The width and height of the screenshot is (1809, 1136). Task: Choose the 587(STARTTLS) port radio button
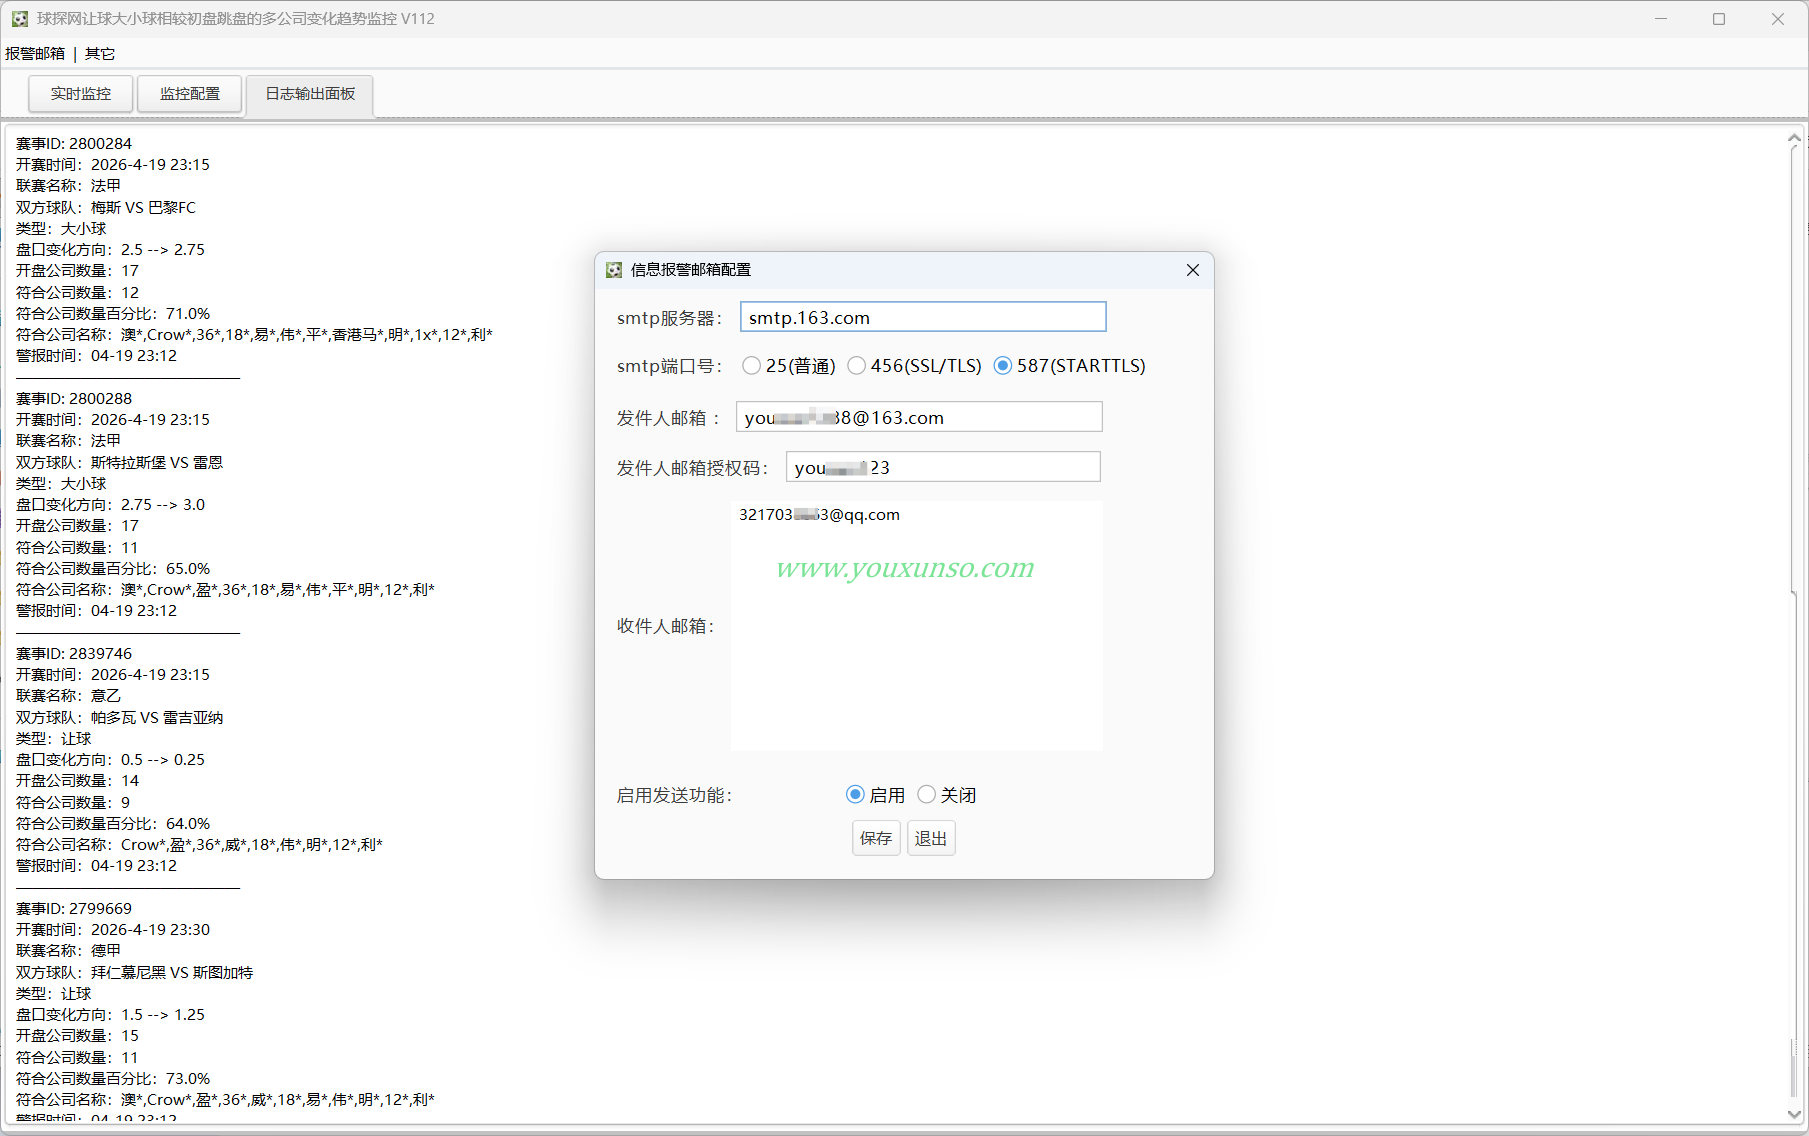coord(1003,366)
